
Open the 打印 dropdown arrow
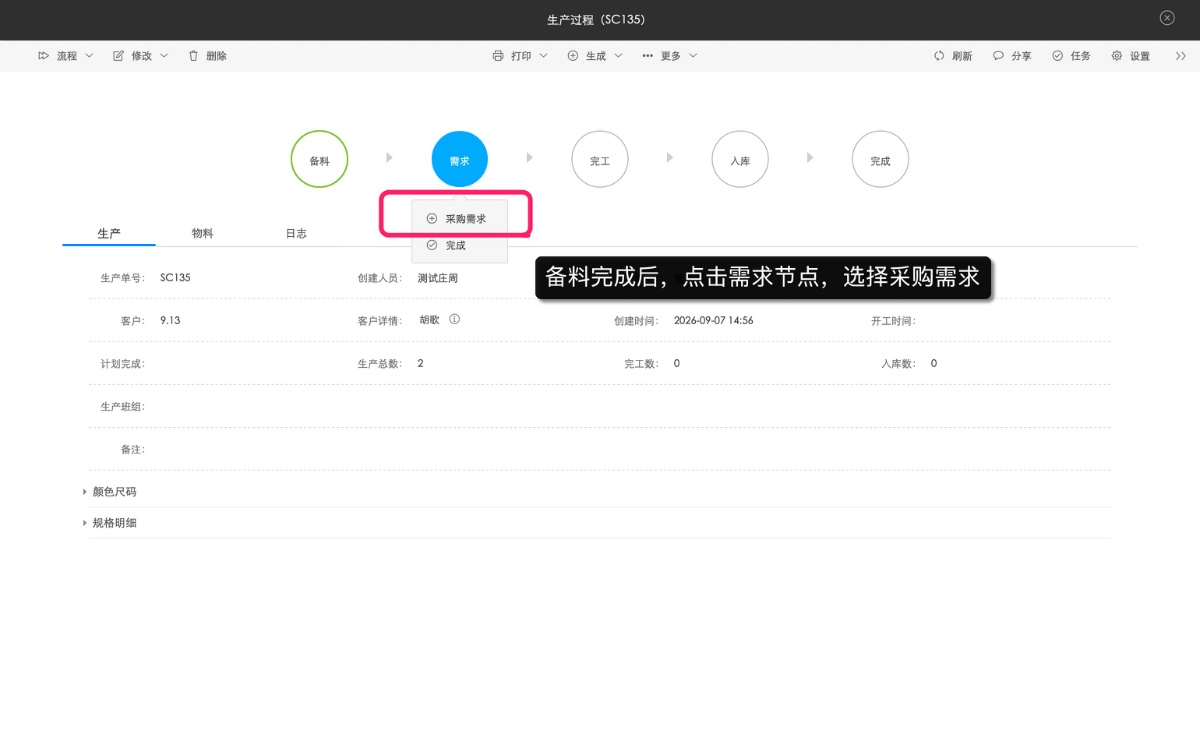(544, 56)
